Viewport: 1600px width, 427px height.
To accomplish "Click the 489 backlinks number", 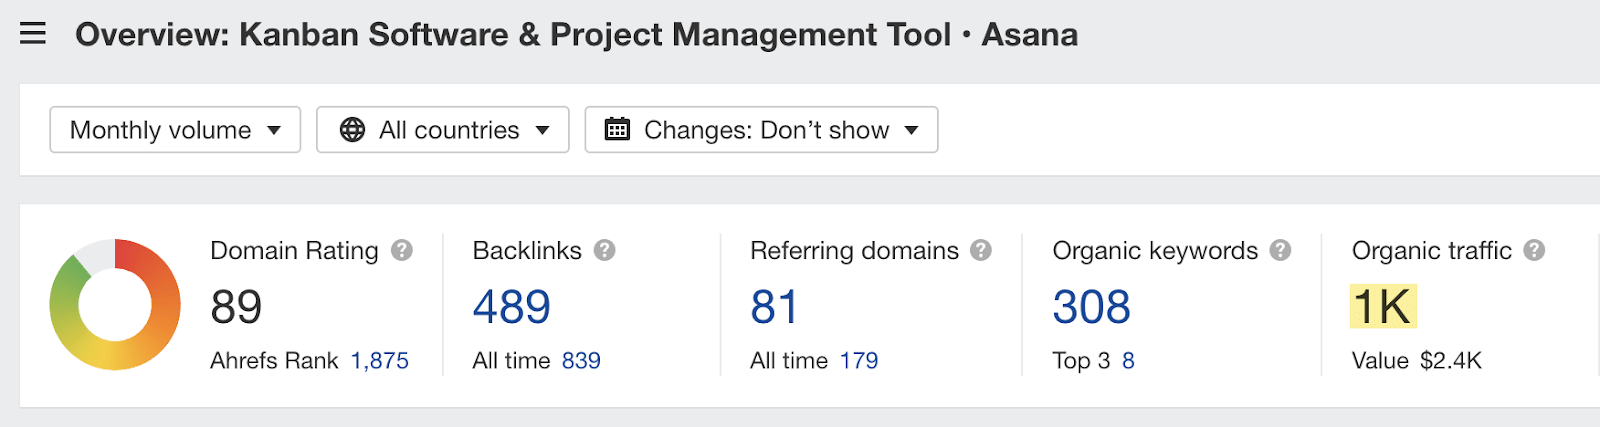I will [511, 307].
